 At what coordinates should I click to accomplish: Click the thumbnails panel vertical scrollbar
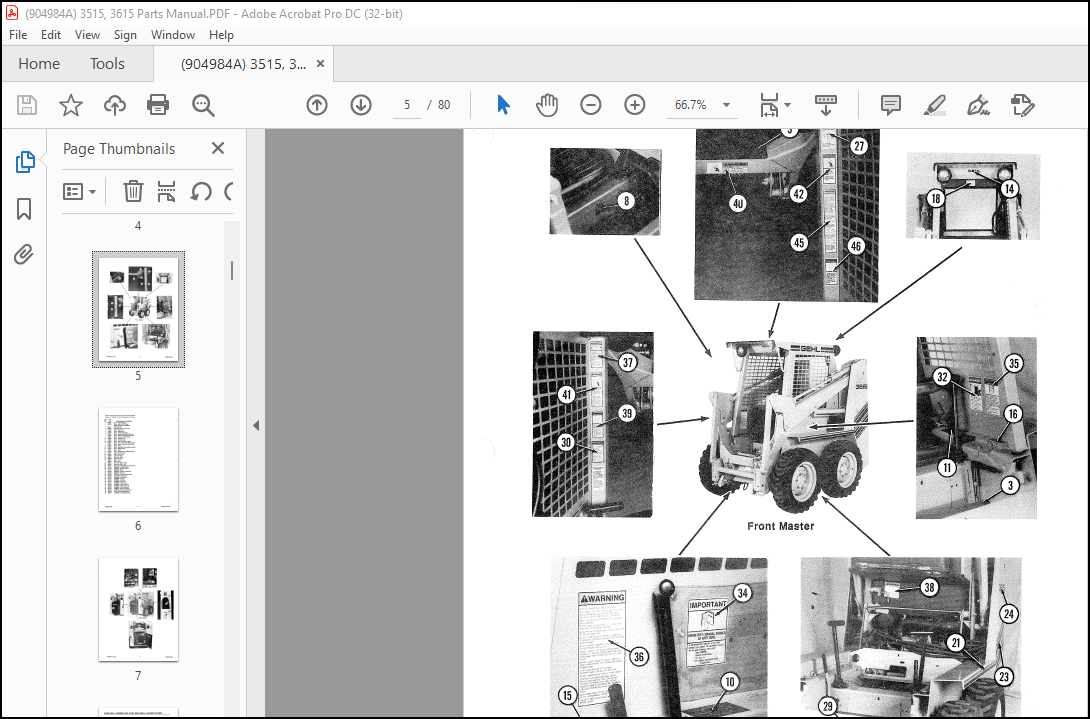(x=232, y=270)
